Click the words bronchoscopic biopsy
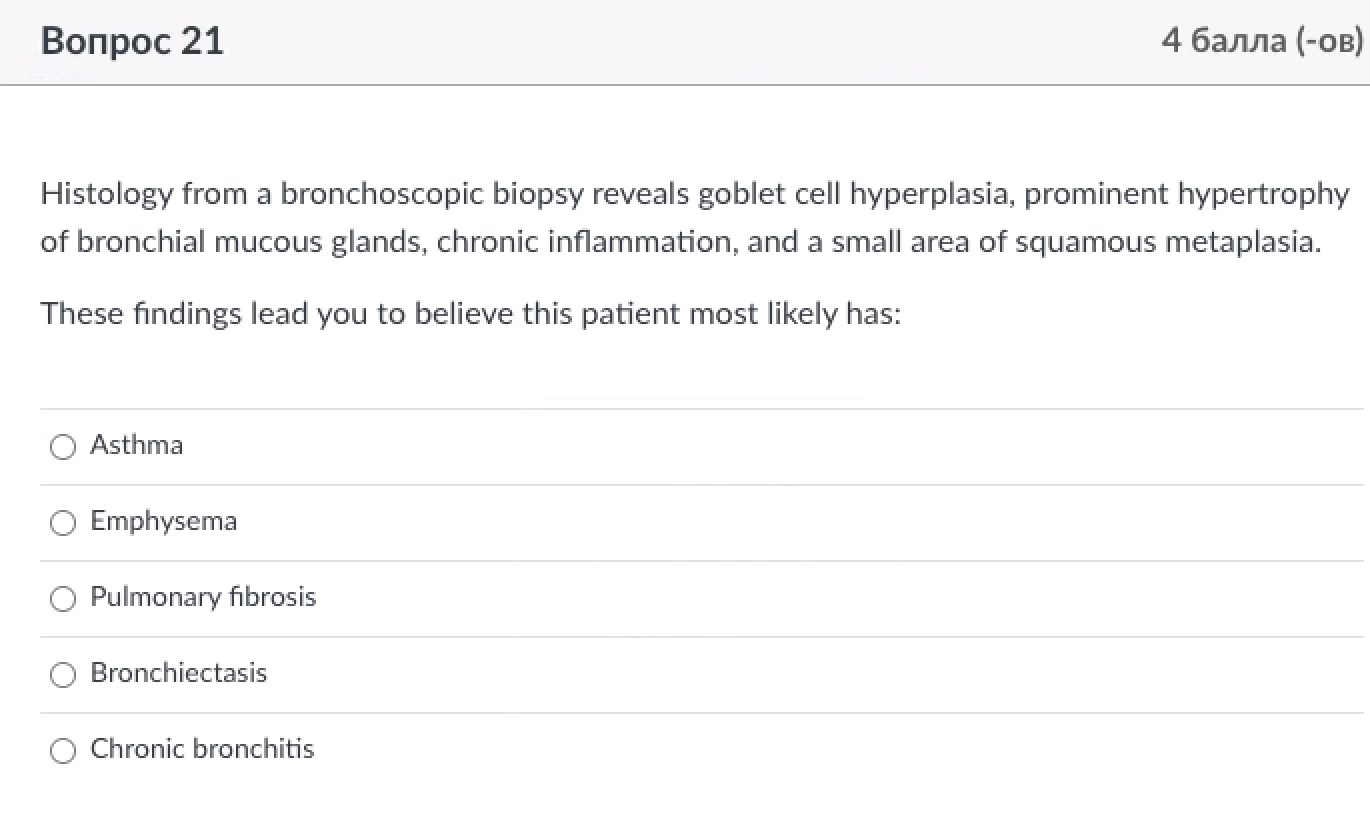The image size is (1370, 822). pos(433,194)
